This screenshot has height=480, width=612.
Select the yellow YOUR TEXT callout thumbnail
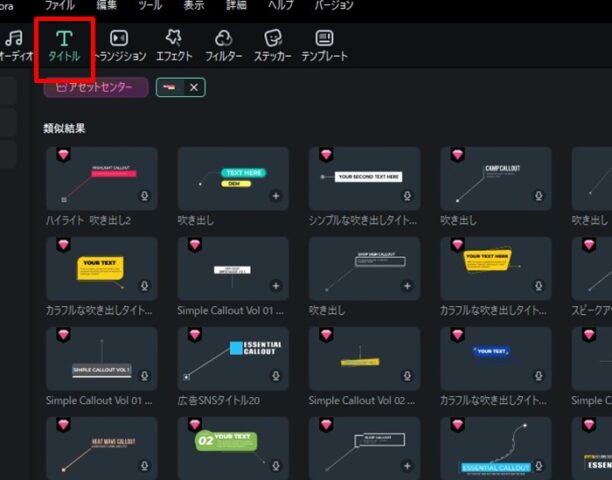(x=101, y=269)
